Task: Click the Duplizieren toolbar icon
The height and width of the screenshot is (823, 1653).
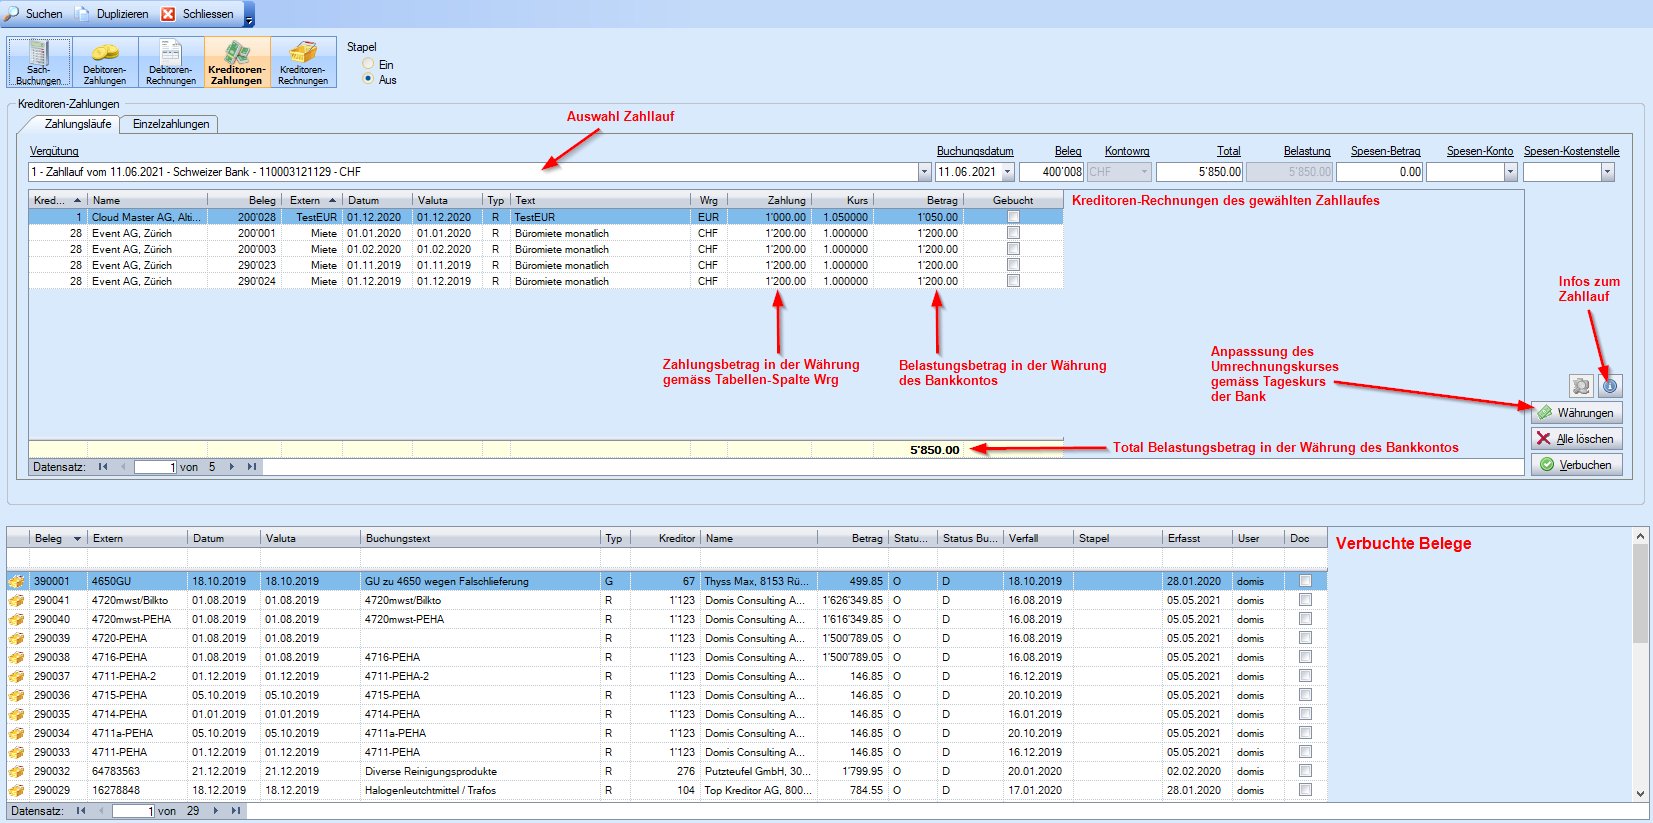Action: click(84, 14)
